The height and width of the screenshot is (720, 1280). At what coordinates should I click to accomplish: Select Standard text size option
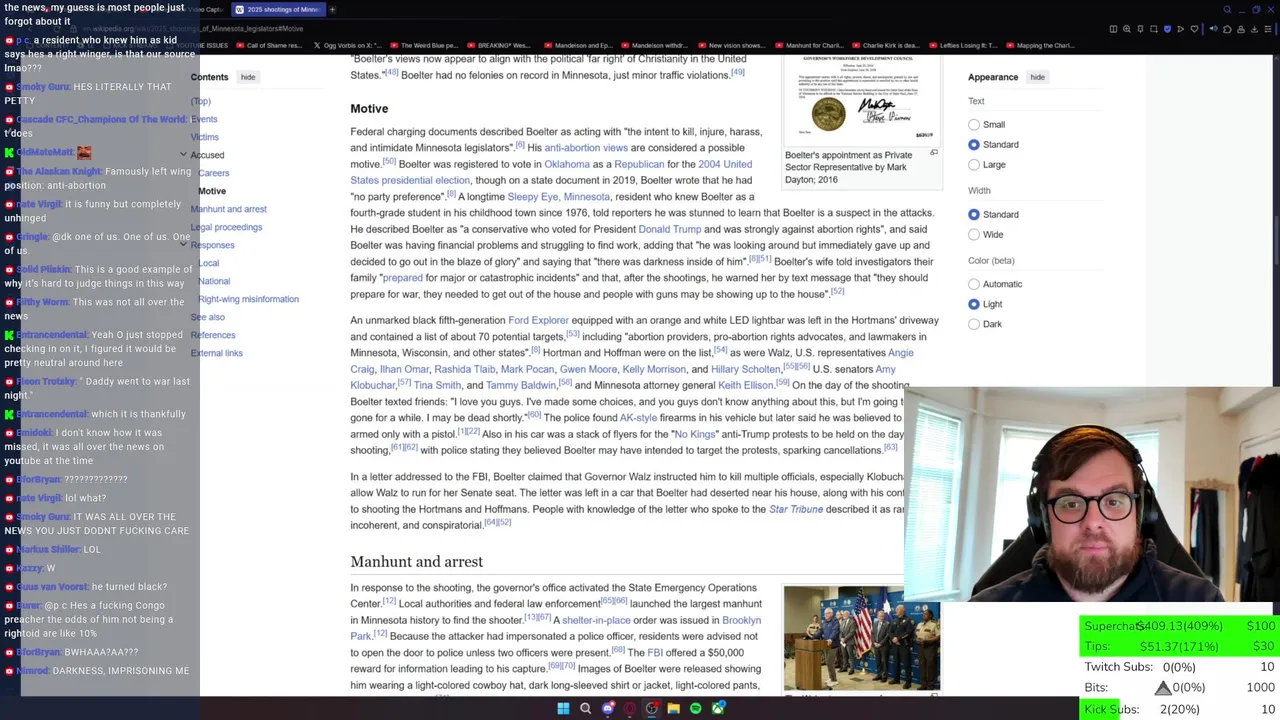(974, 145)
